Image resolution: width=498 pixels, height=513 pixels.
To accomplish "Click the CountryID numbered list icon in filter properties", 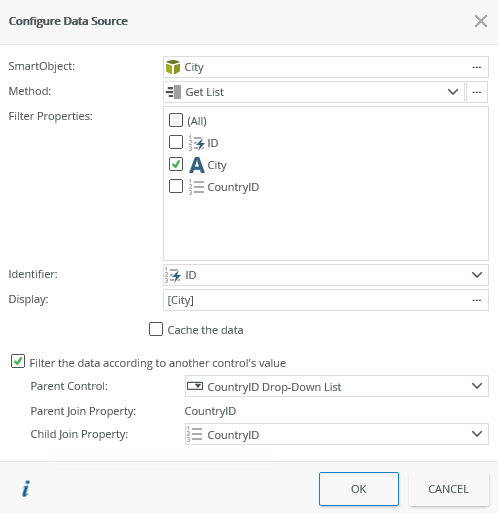I will pyautogui.click(x=196, y=187).
